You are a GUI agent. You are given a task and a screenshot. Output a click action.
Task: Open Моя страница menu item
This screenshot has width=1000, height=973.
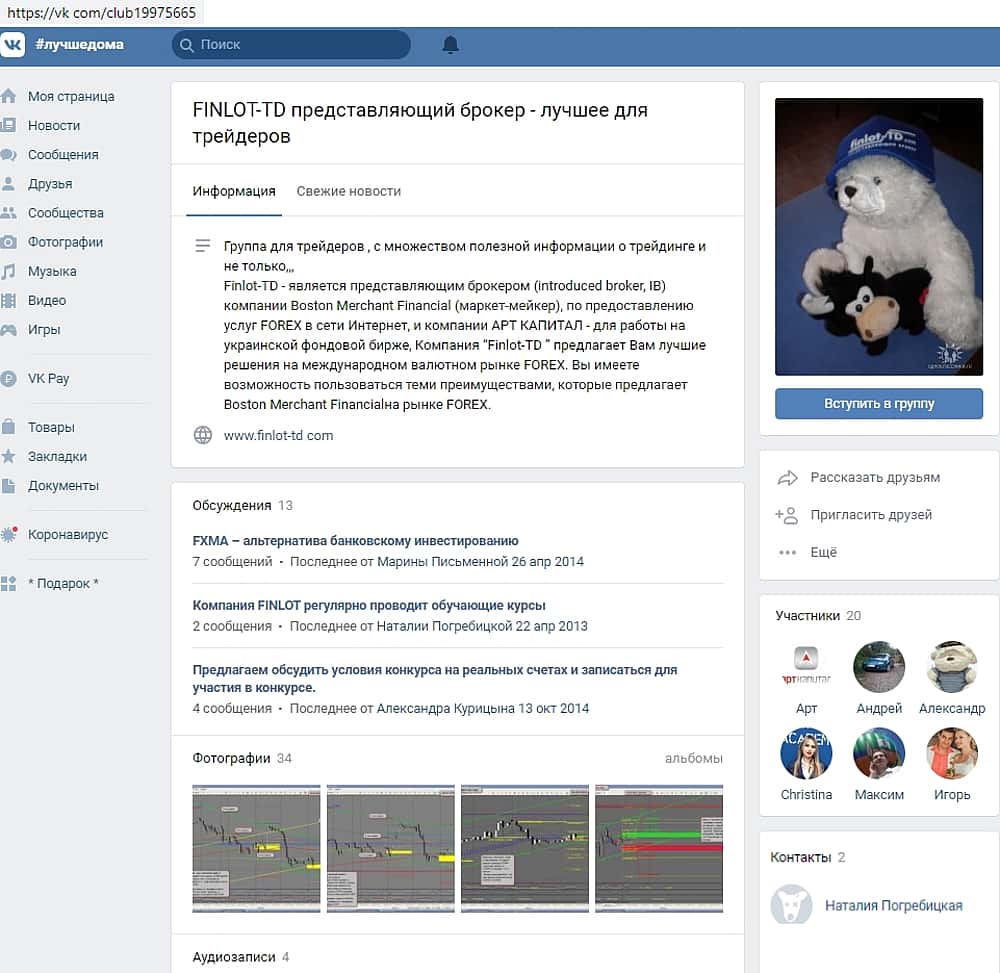(x=71, y=96)
